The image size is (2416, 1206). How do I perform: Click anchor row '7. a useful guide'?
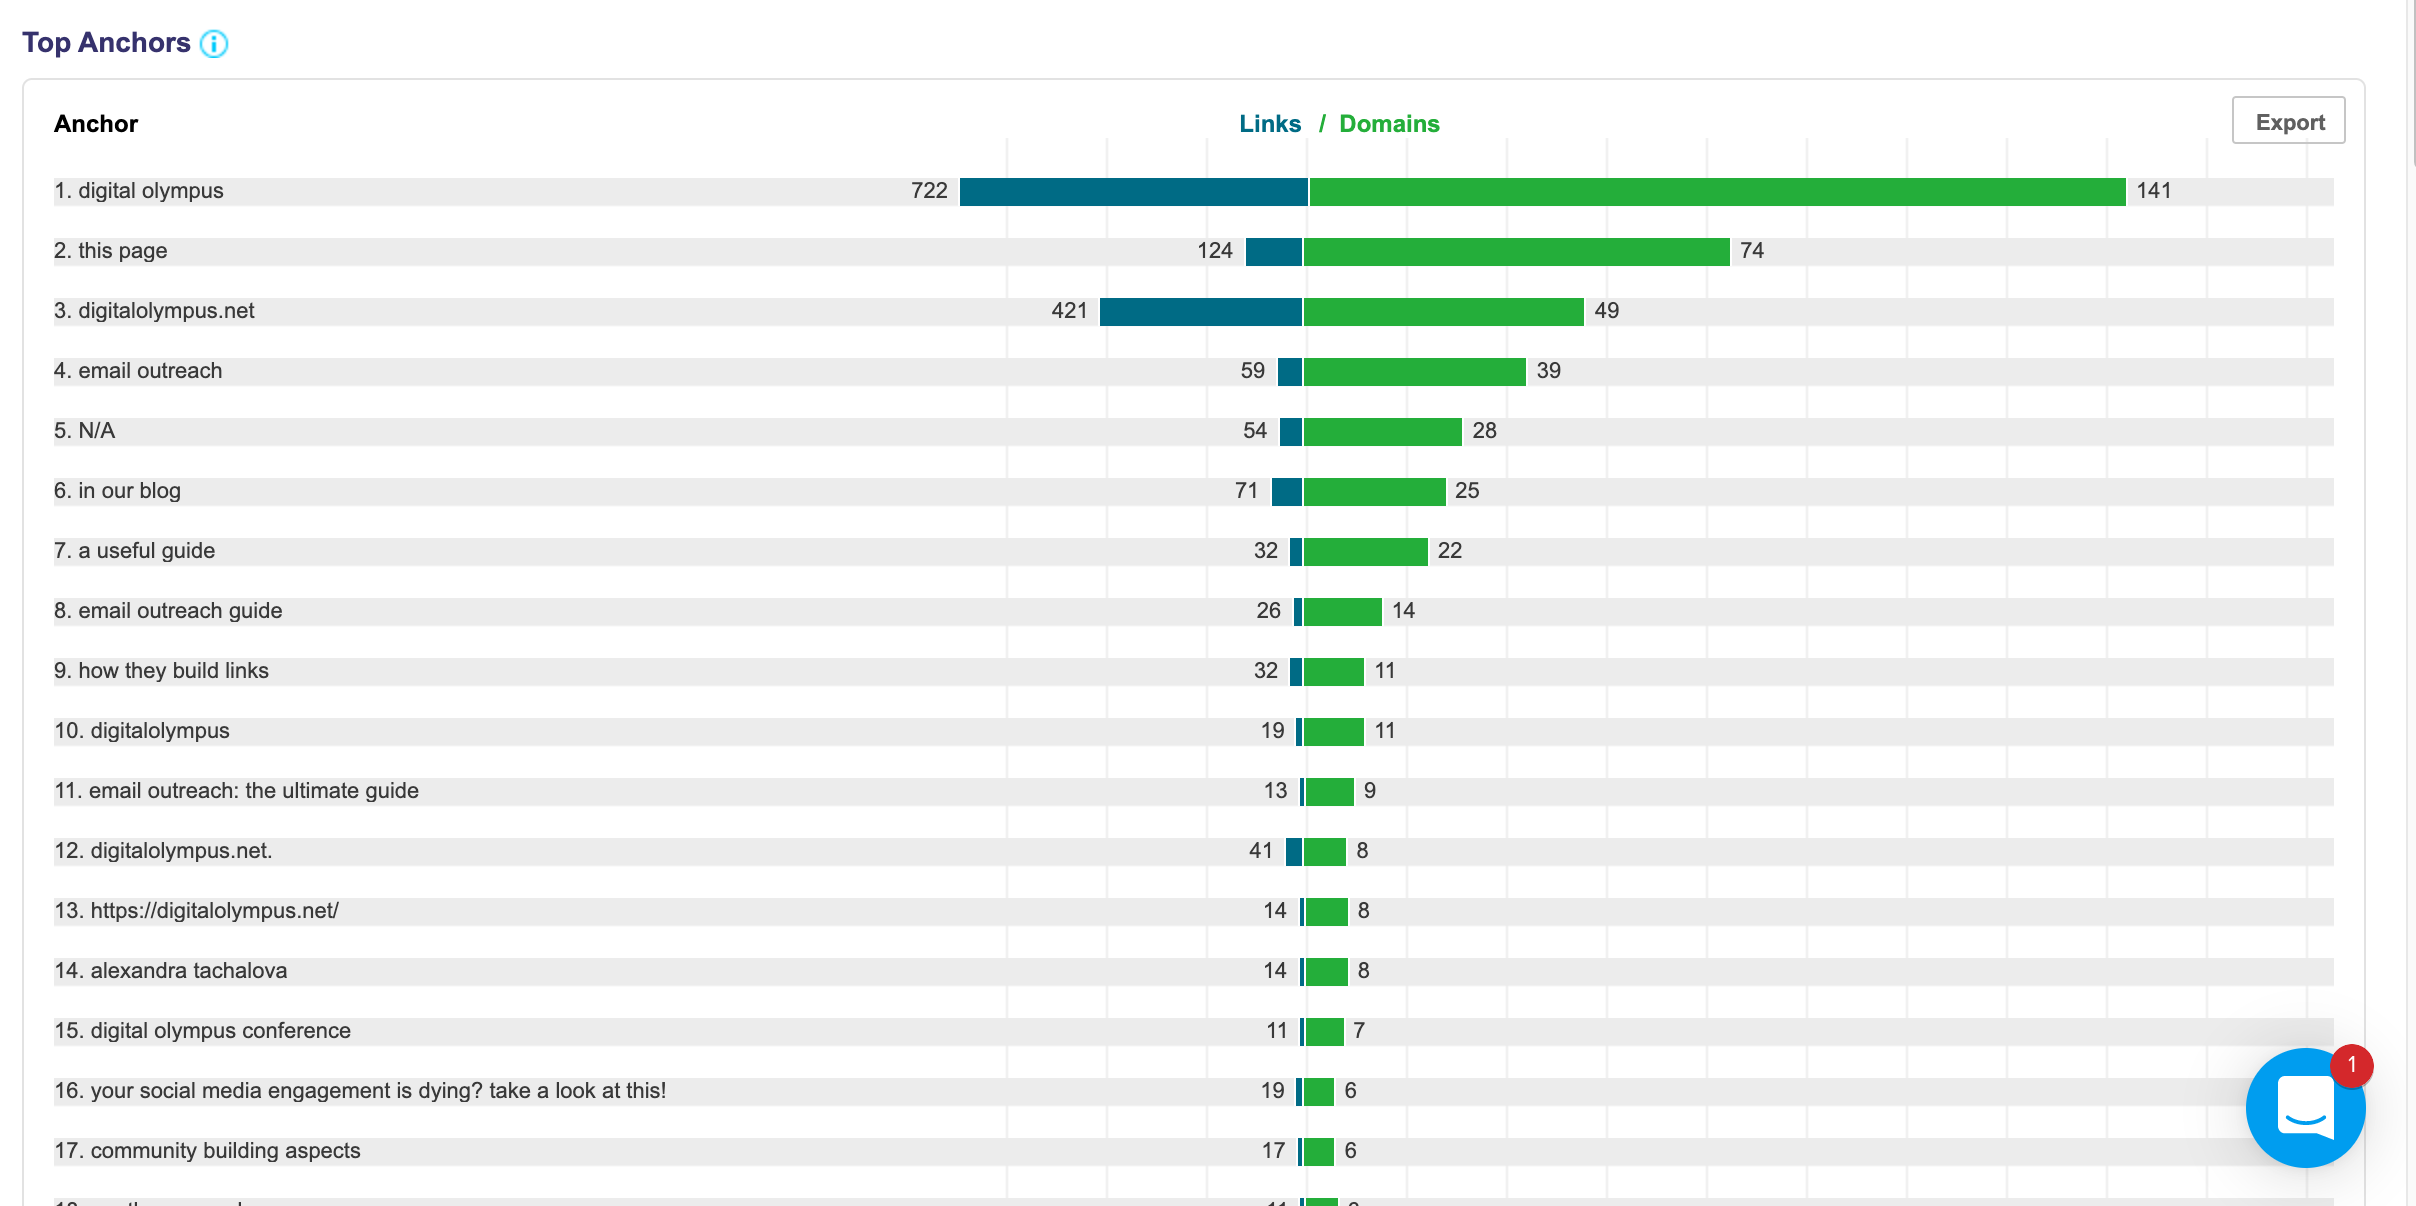[x=1194, y=551]
